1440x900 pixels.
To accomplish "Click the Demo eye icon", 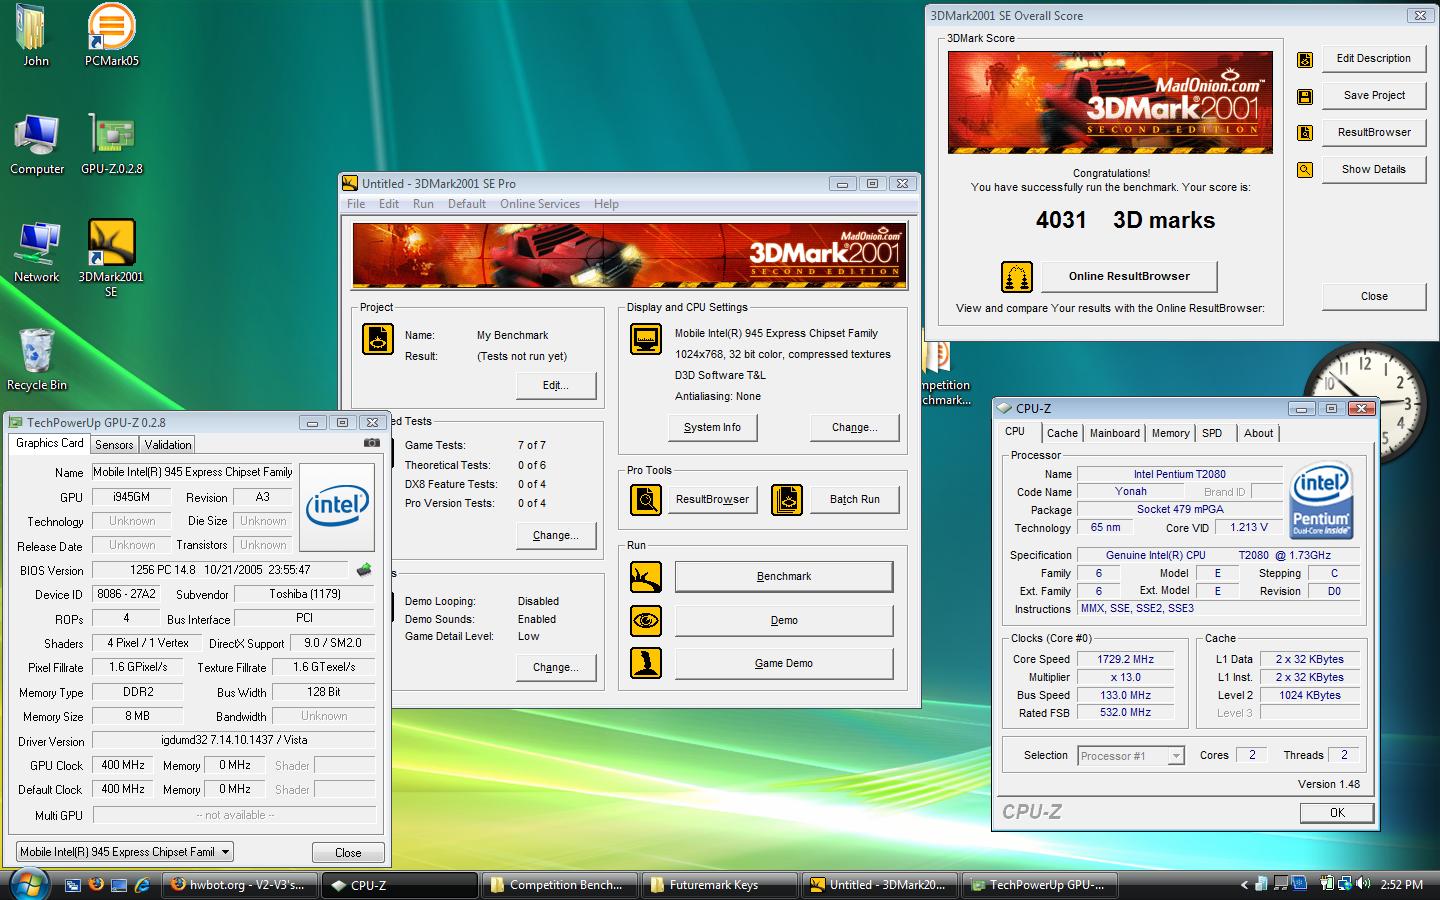I will [646, 621].
